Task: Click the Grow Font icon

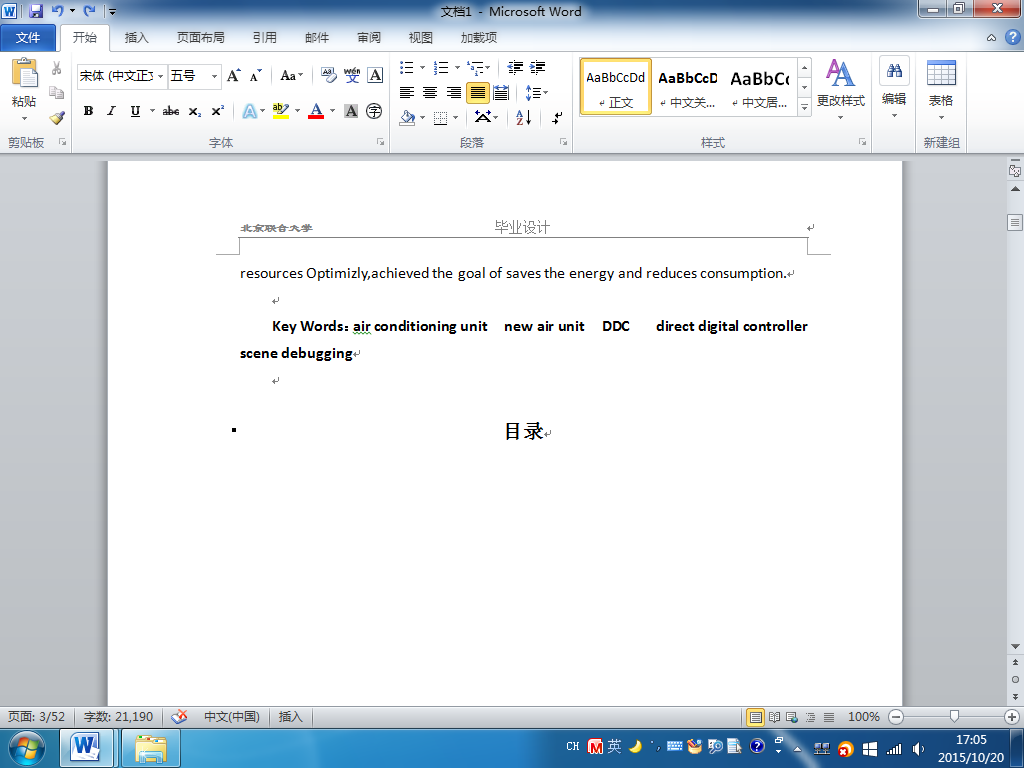Action: coord(234,76)
